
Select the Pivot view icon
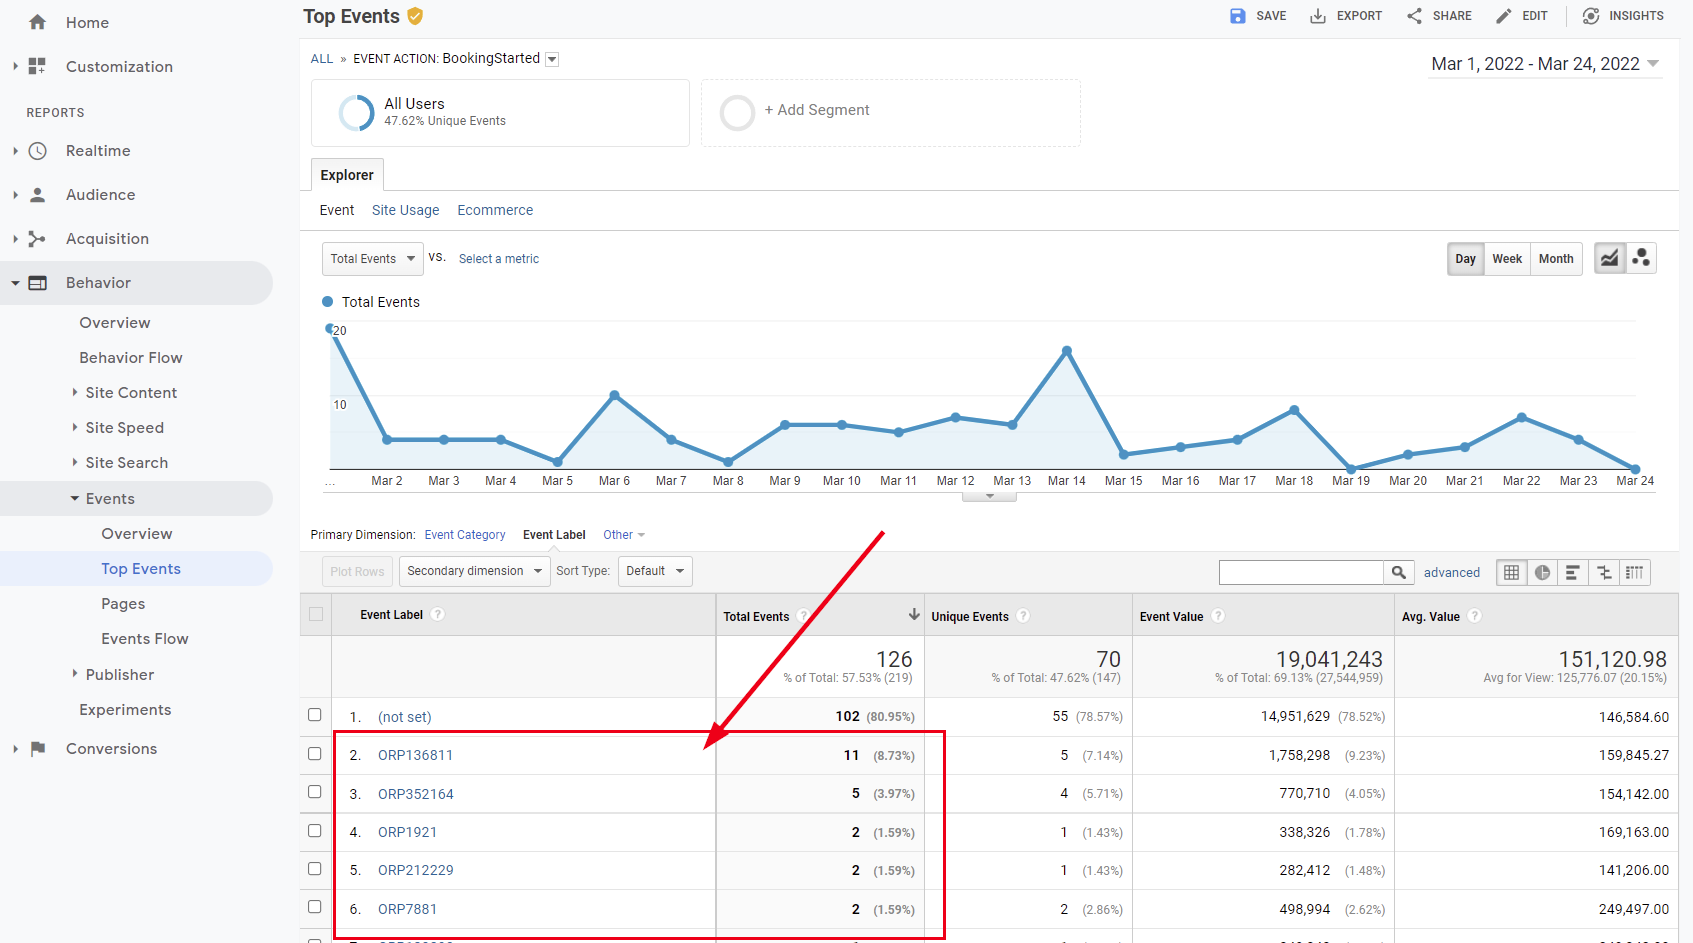(x=1635, y=572)
